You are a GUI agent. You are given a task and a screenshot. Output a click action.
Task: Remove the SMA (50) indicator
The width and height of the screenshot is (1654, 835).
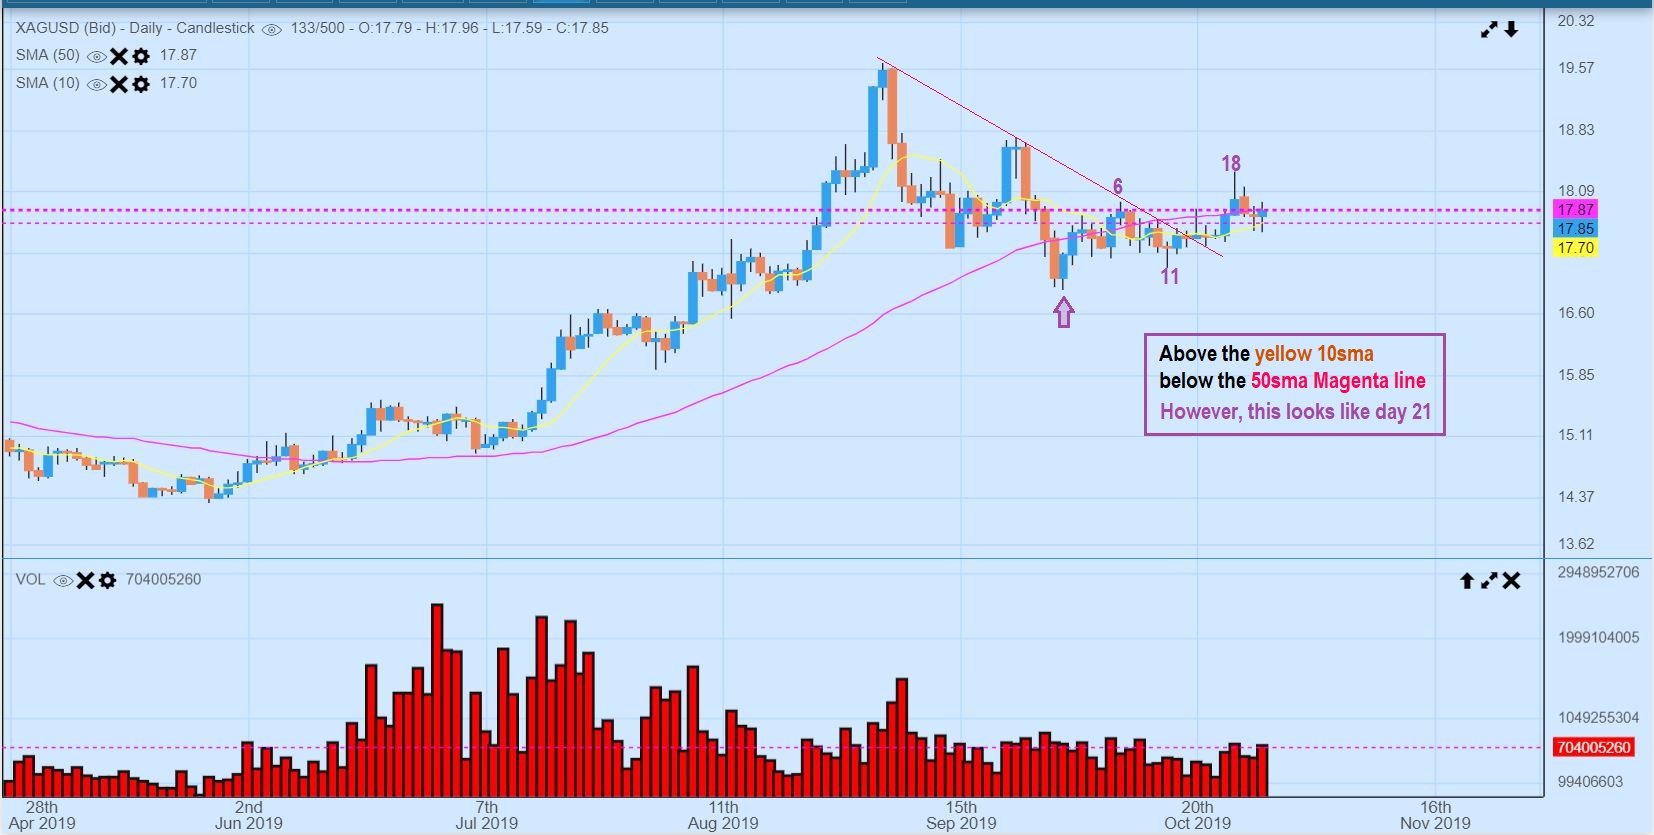coord(119,57)
